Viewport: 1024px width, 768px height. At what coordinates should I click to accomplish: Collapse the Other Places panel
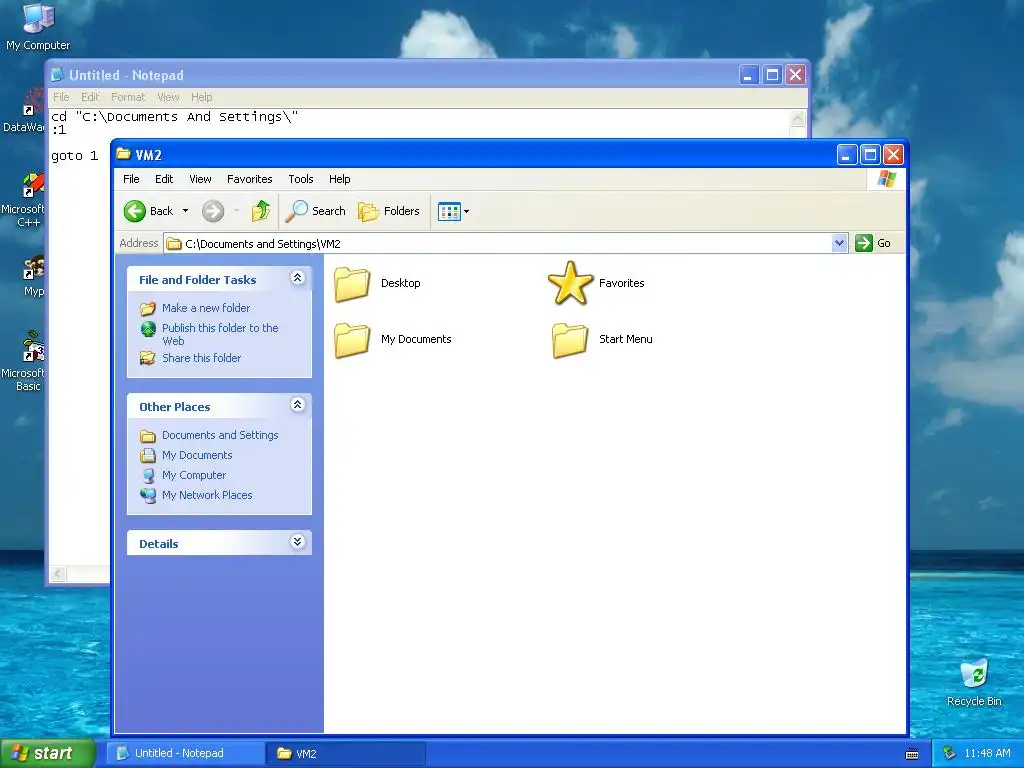click(x=297, y=405)
